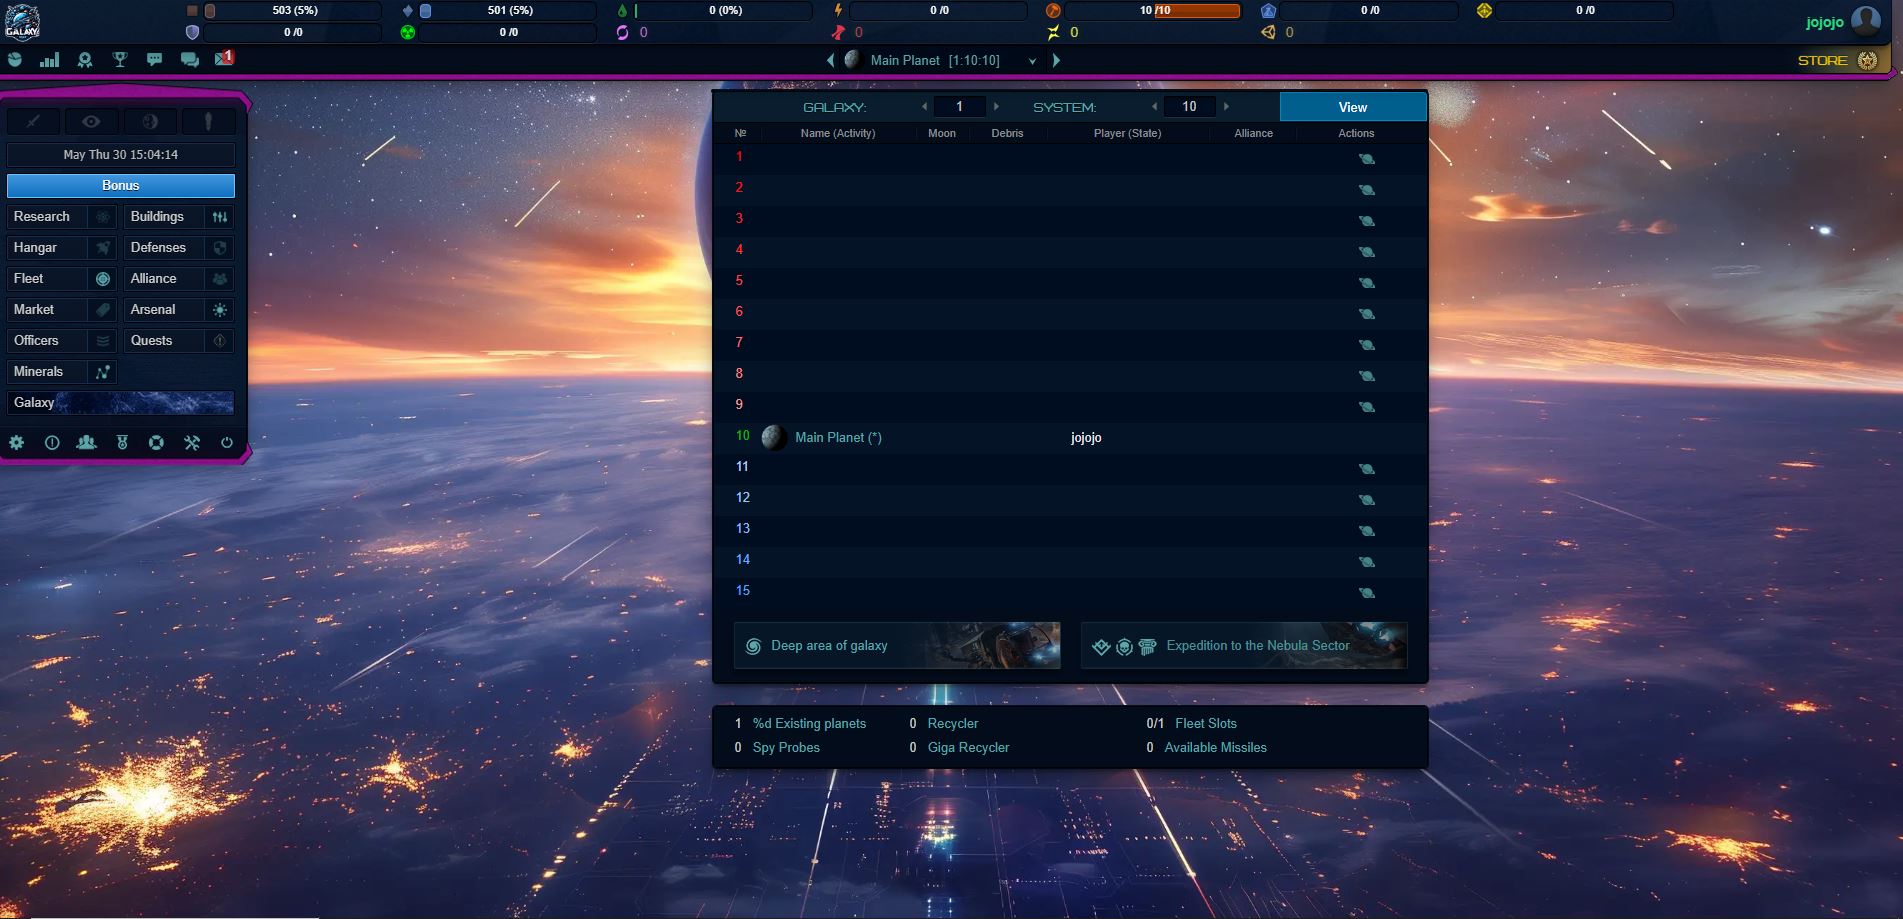Click the trophy icon in top toolbar

[120, 60]
